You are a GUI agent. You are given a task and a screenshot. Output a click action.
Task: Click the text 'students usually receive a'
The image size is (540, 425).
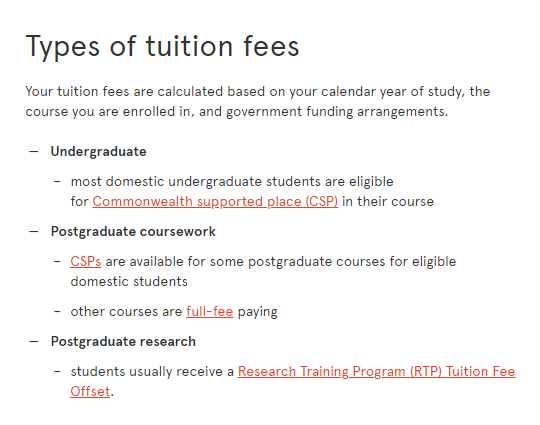152,371
